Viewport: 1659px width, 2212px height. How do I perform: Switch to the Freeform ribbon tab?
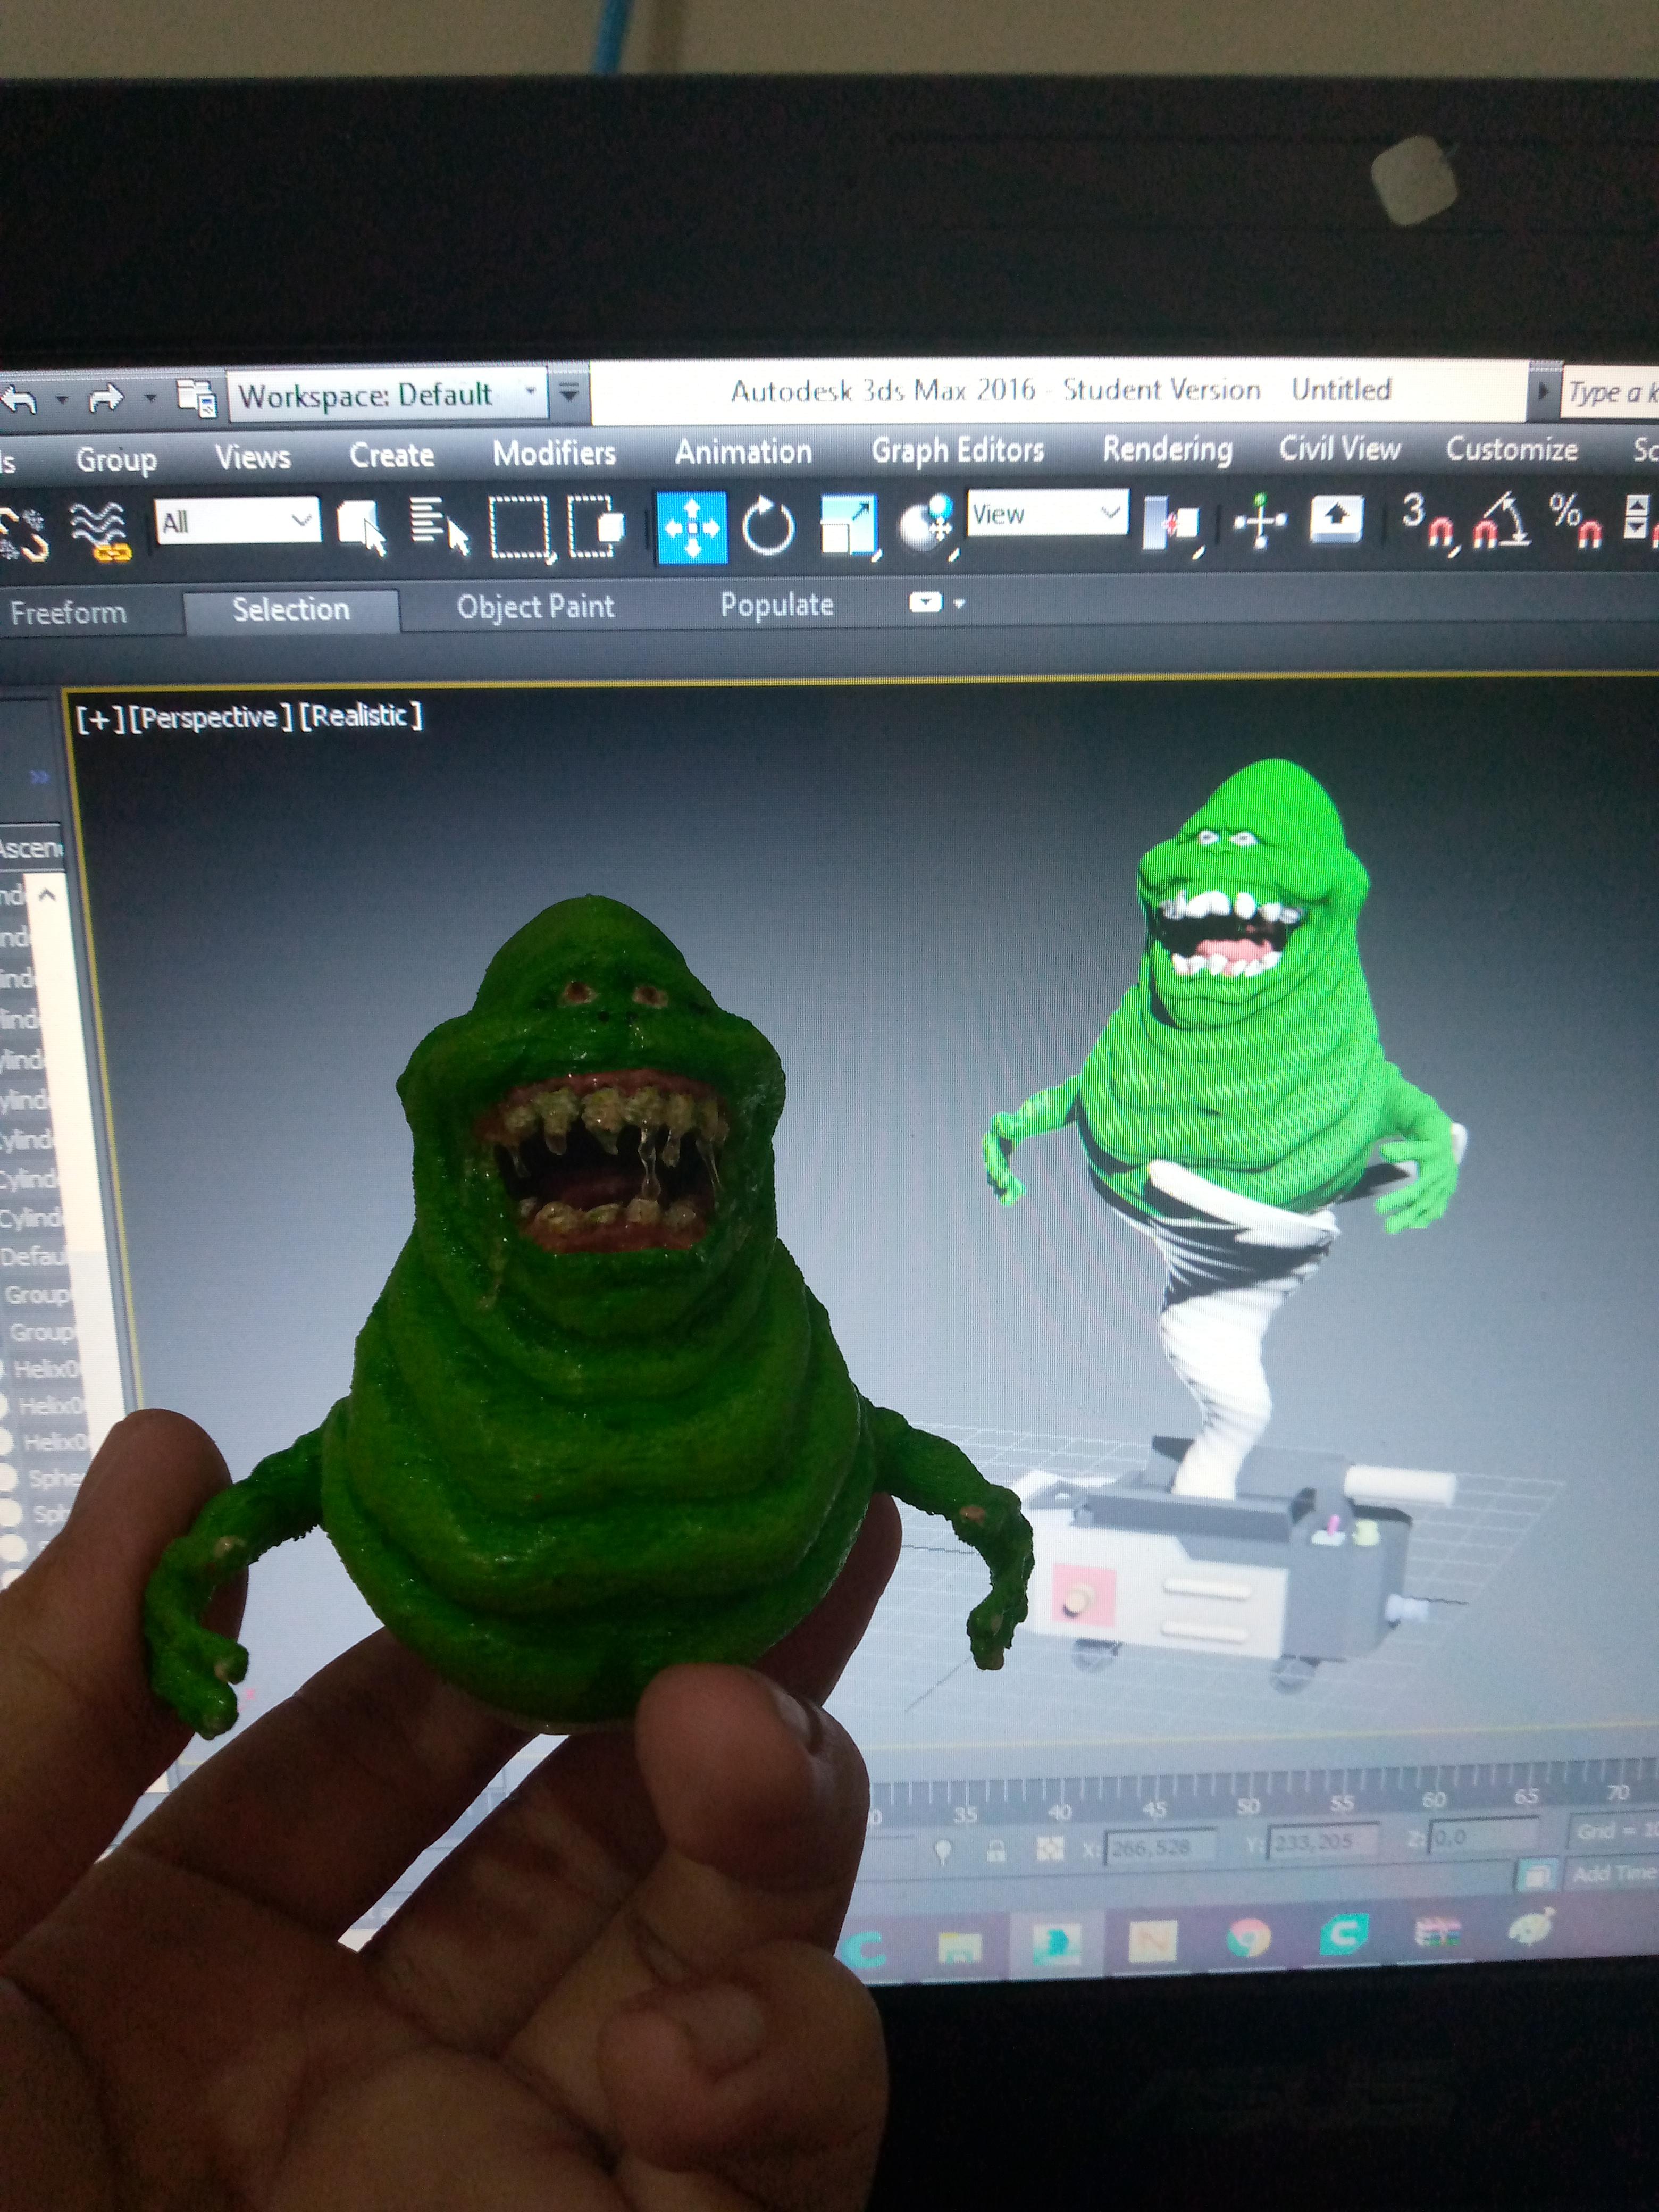(x=68, y=612)
